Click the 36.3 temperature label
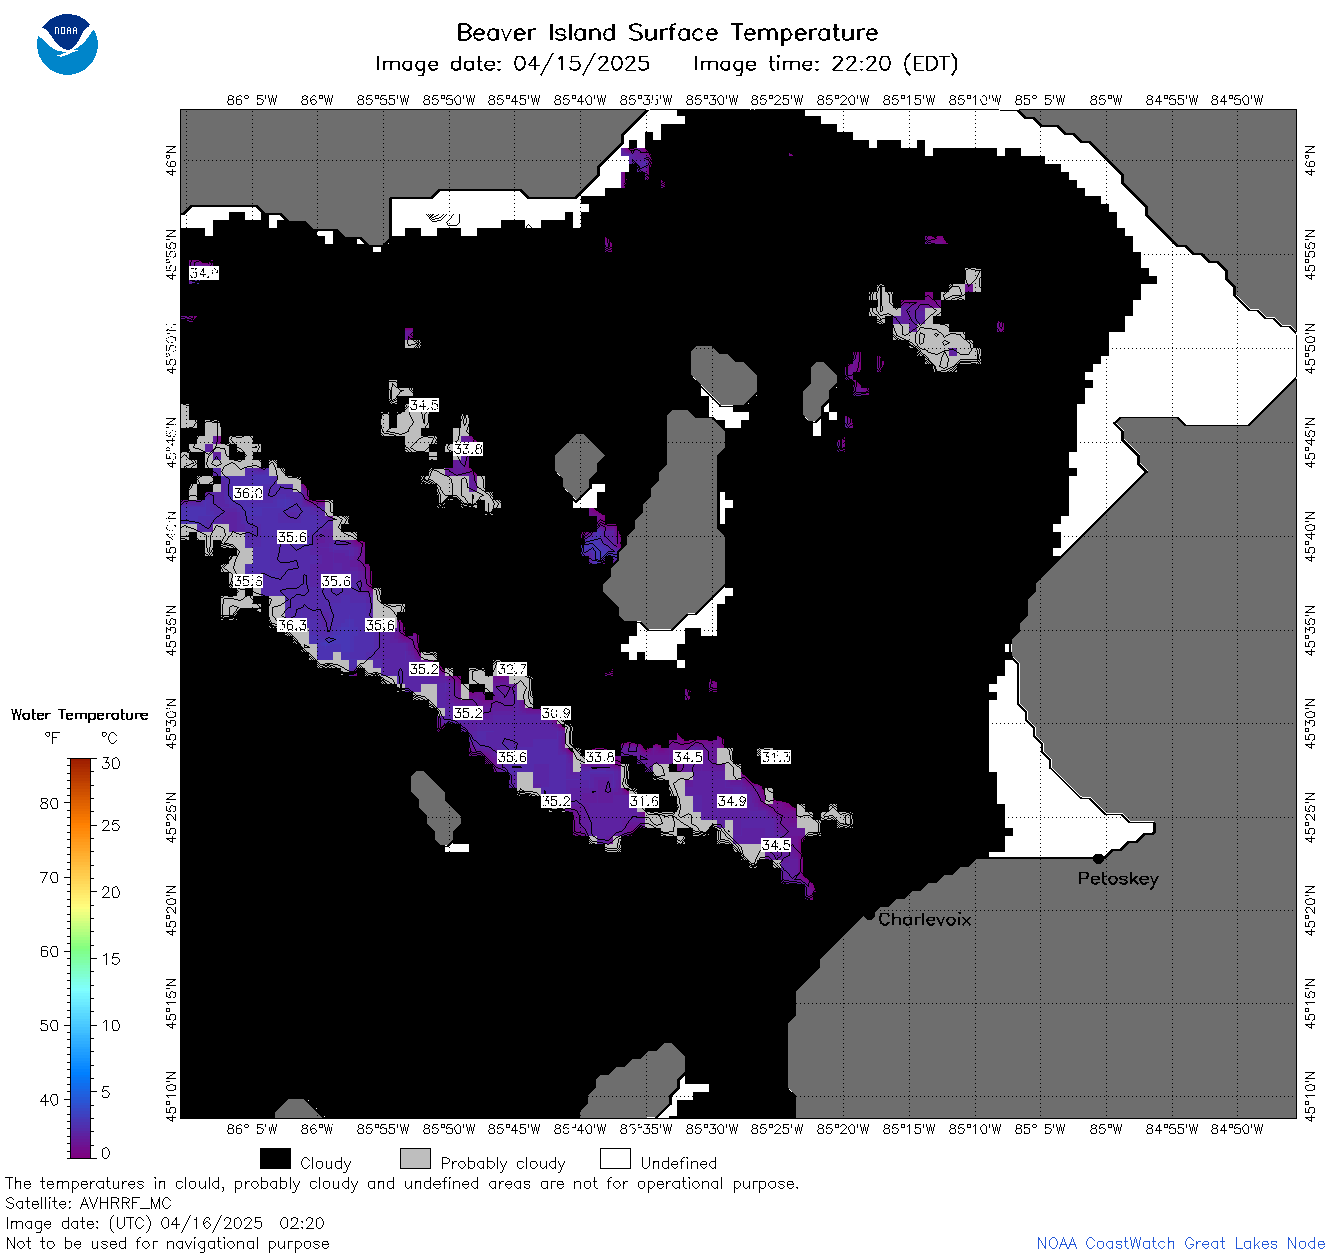This screenshot has height=1259, width=1336. [292, 625]
